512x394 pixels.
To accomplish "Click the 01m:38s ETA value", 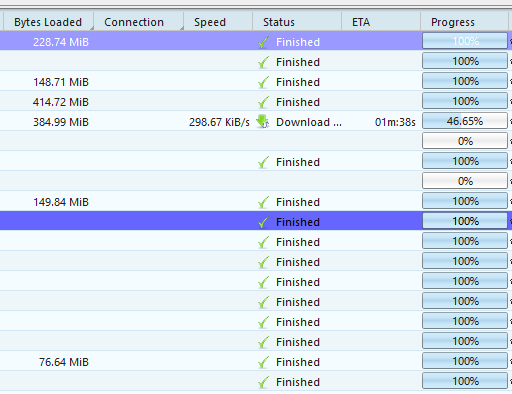I will [395, 122].
